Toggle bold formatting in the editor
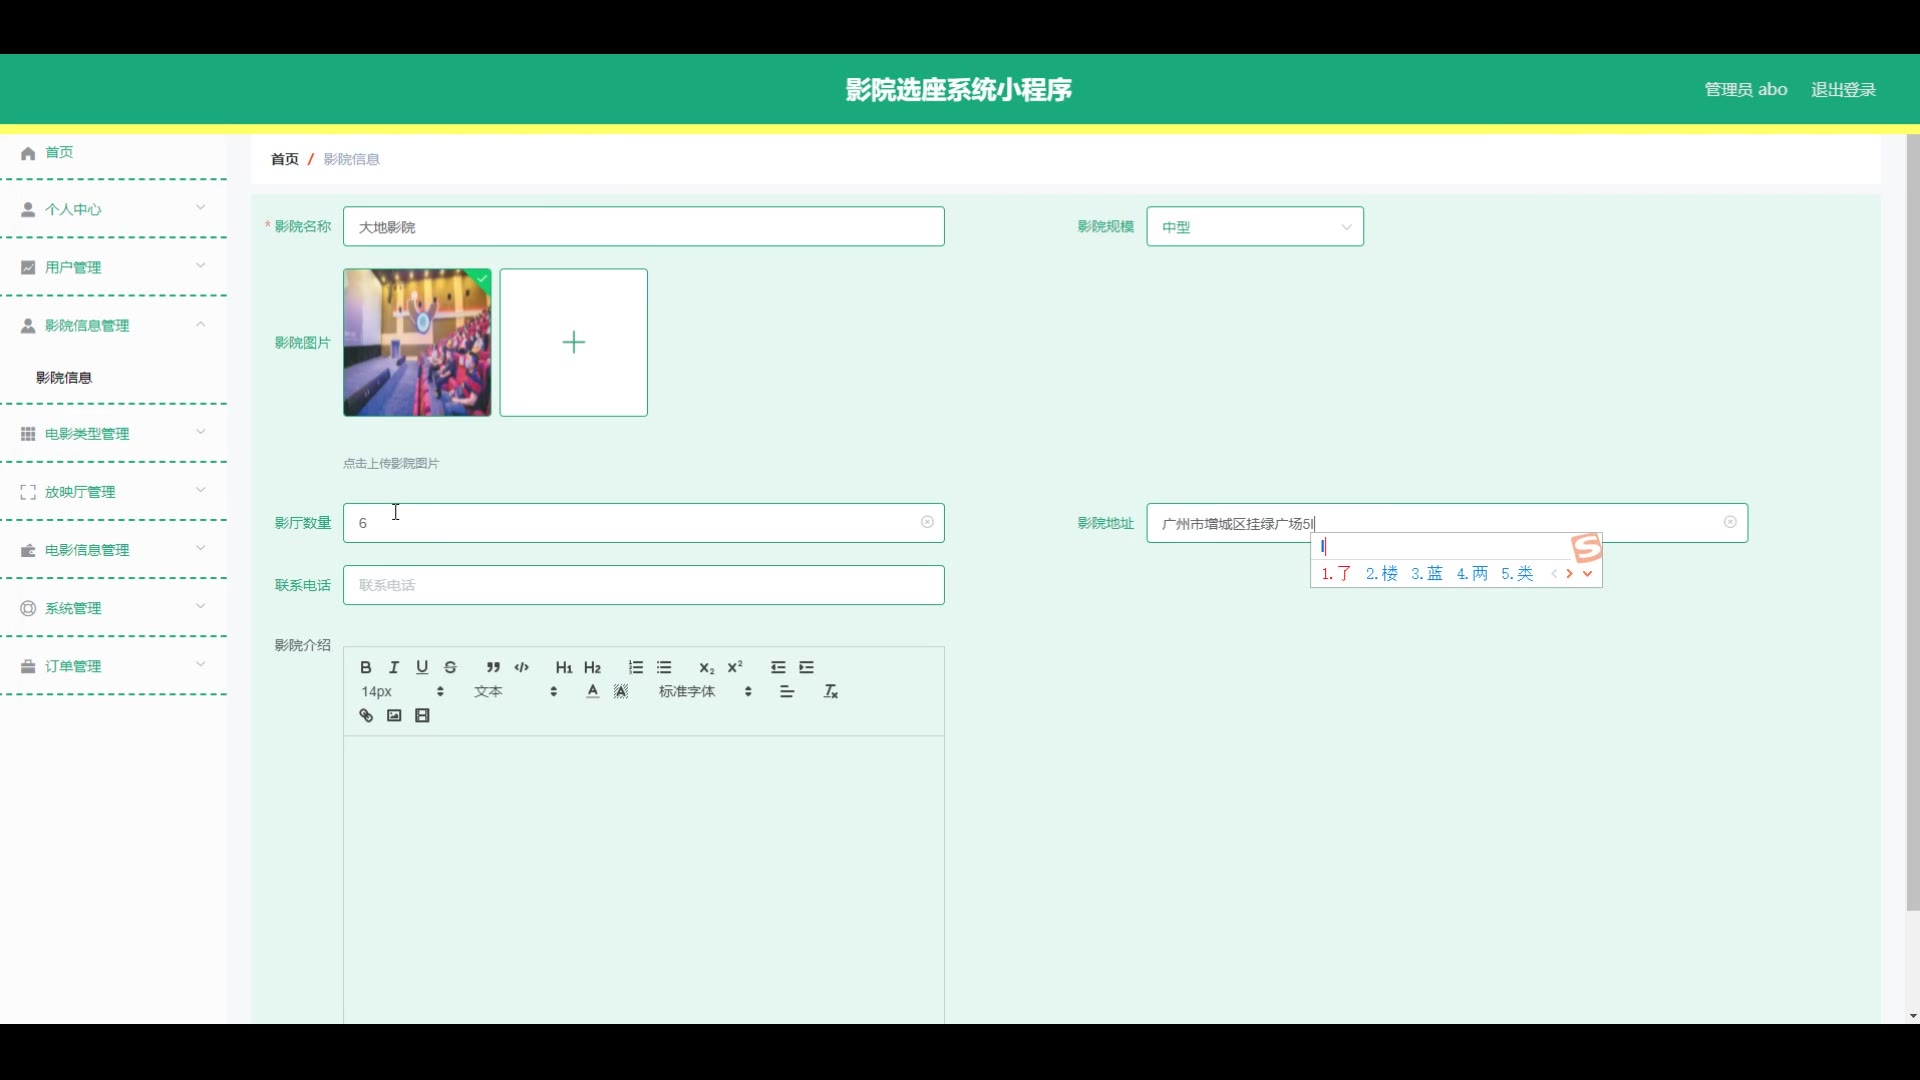The width and height of the screenshot is (1920, 1080). (366, 667)
